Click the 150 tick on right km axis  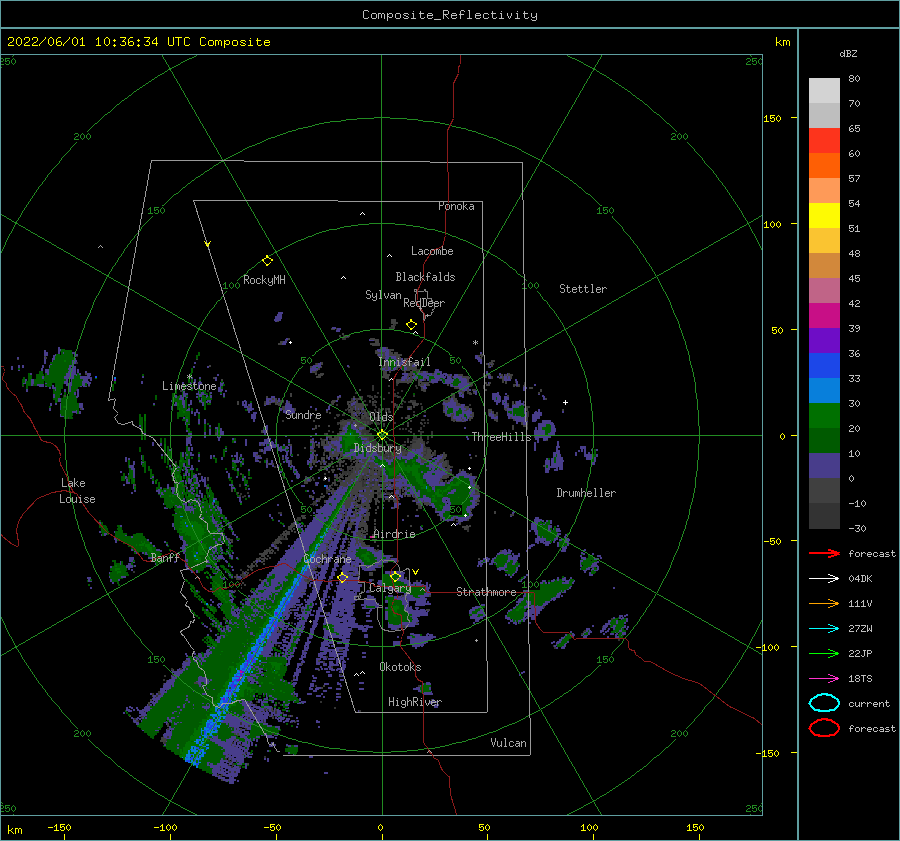[x=772, y=118]
